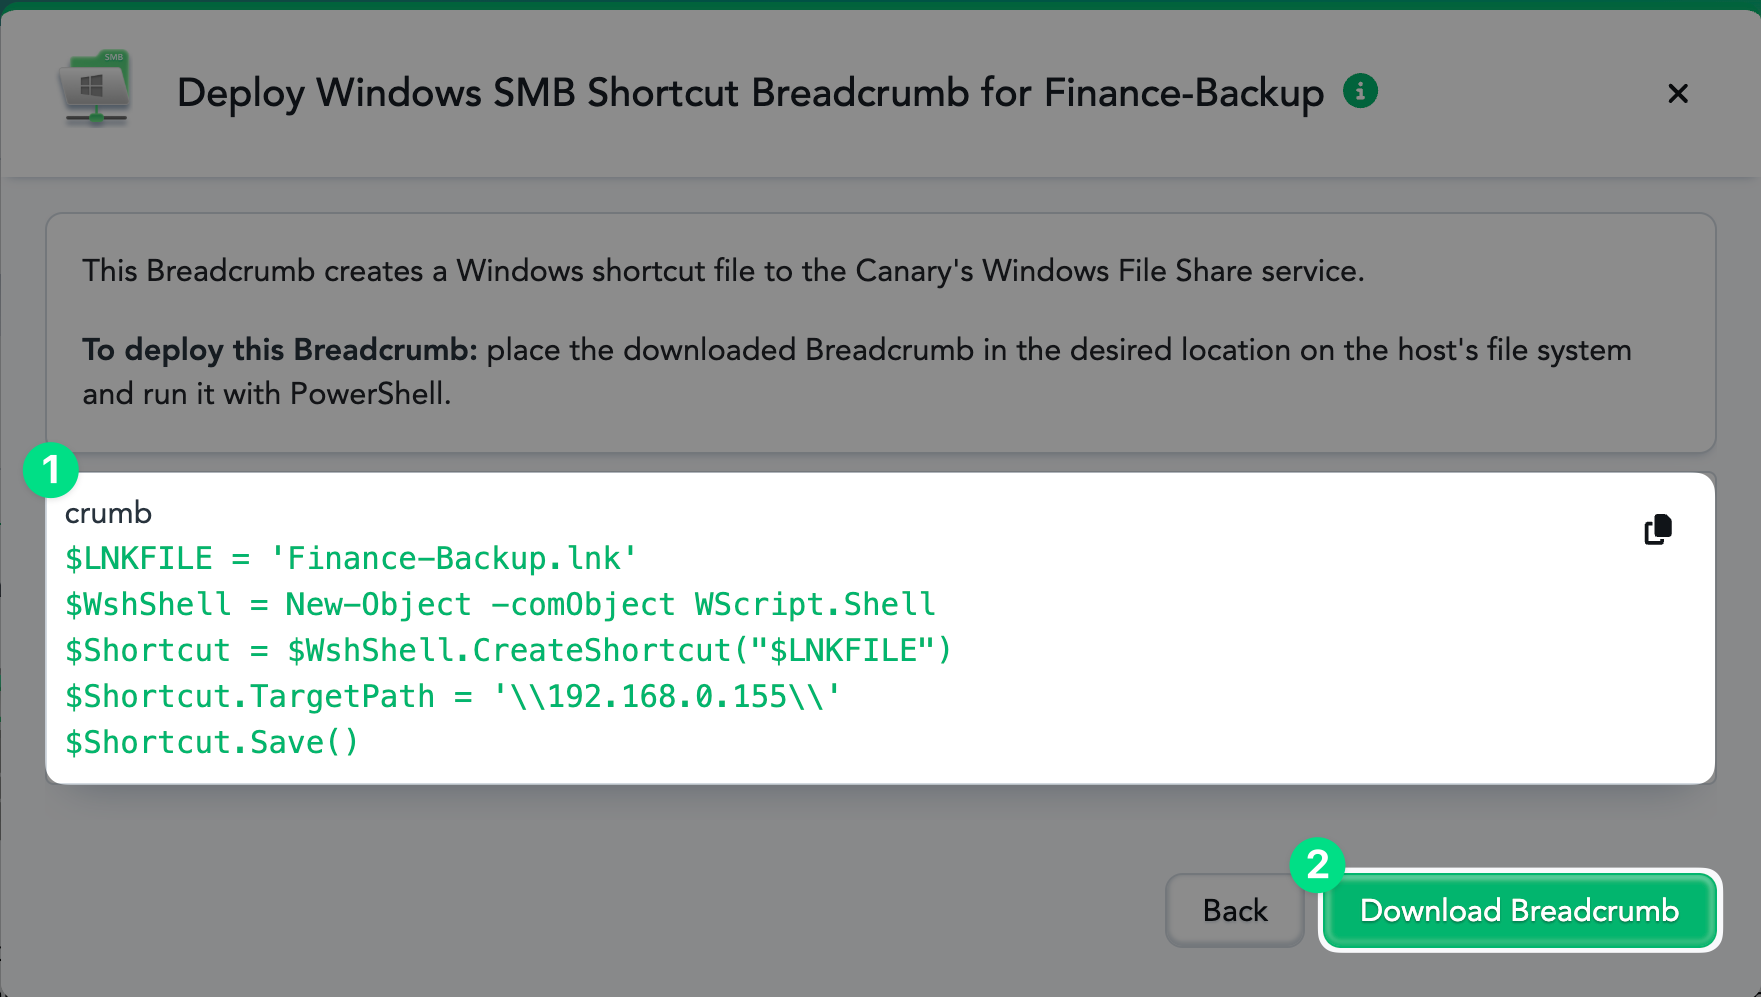The width and height of the screenshot is (1761, 997).
Task: Click the 'and run it with PowerShell.' text
Action: [x=266, y=394]
